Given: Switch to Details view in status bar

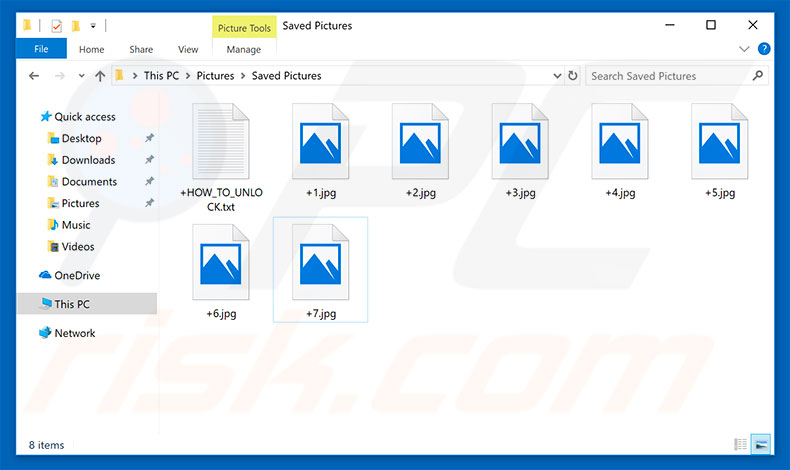Looking at the screenshot, I should click(x=741, y=444).
